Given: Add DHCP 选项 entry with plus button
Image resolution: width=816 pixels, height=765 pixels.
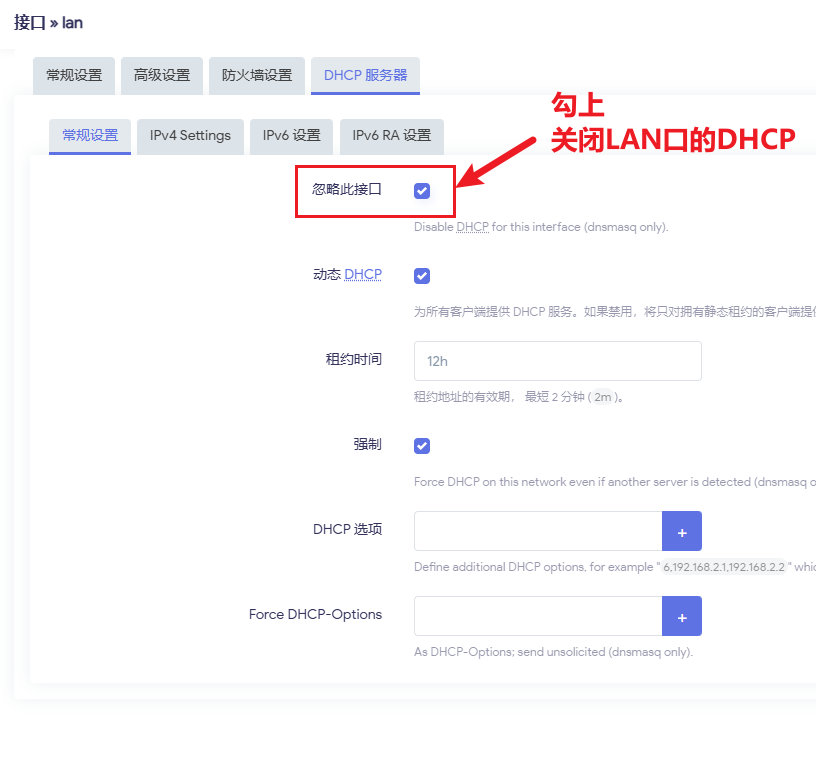Looking at the screenshot, I should tap(681, 531).
